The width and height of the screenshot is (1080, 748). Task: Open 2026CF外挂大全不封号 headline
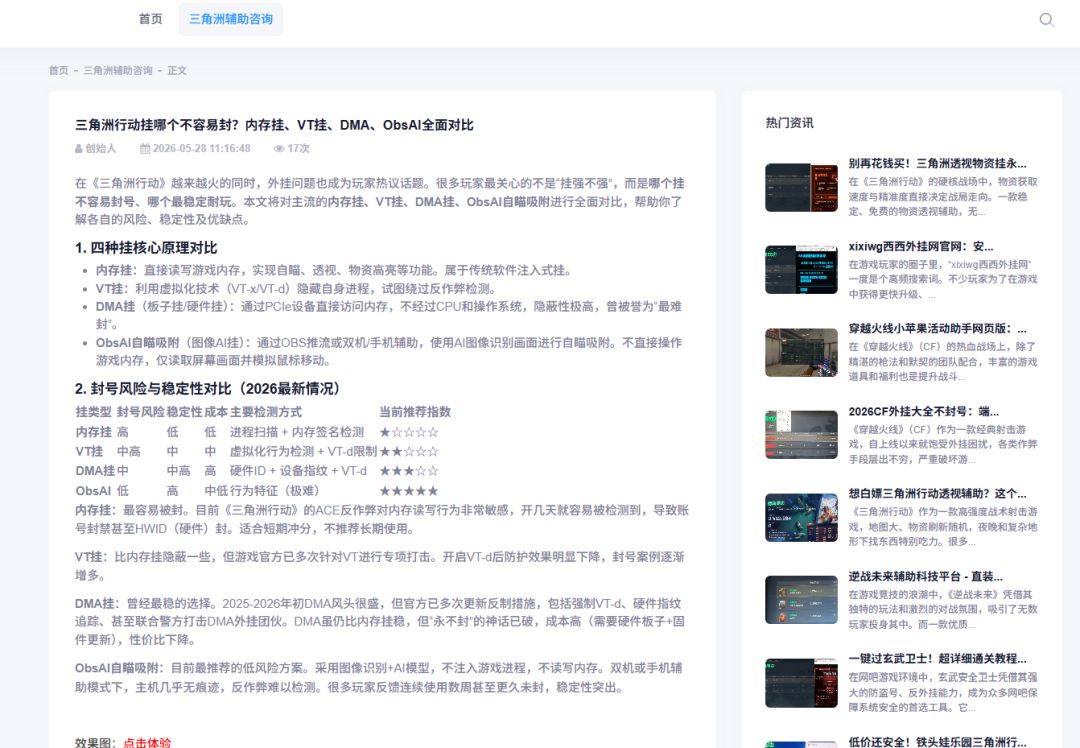point(924,412)
